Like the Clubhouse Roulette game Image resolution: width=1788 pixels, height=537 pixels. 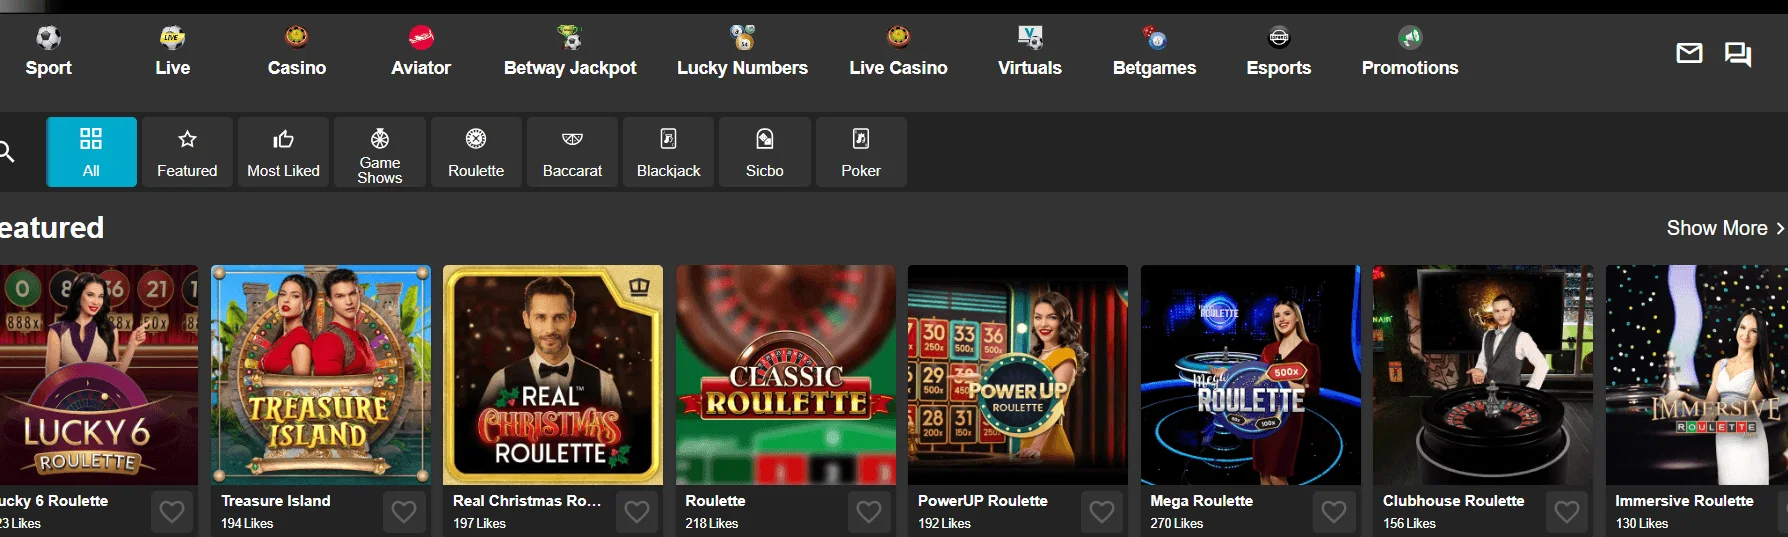pyautogui.click(x=1567, y=512)
